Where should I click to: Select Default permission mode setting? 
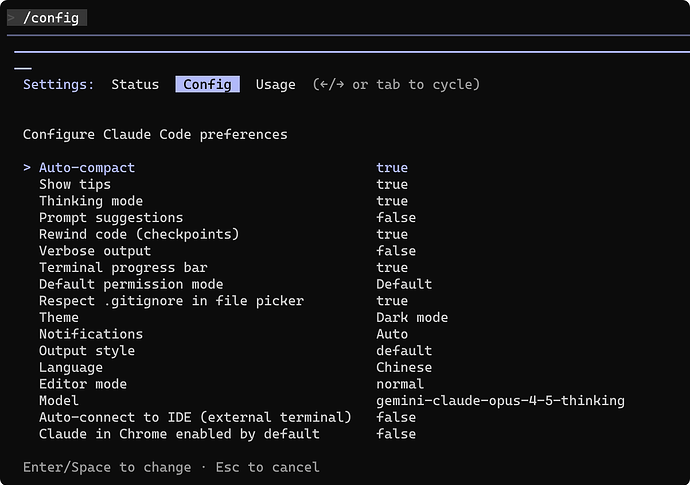pyautogui.click(x=131, y=284)
